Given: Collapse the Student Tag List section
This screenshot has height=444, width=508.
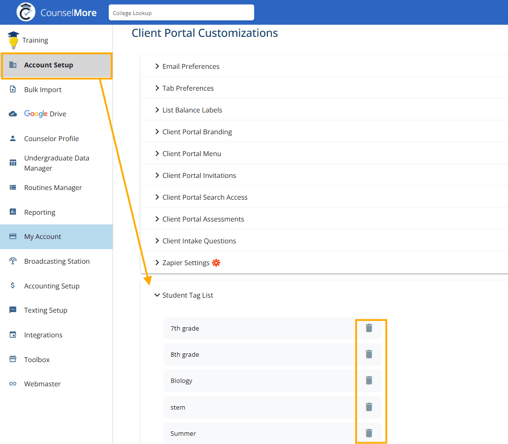Looking at the screenshot, I should tap(184, 295).
